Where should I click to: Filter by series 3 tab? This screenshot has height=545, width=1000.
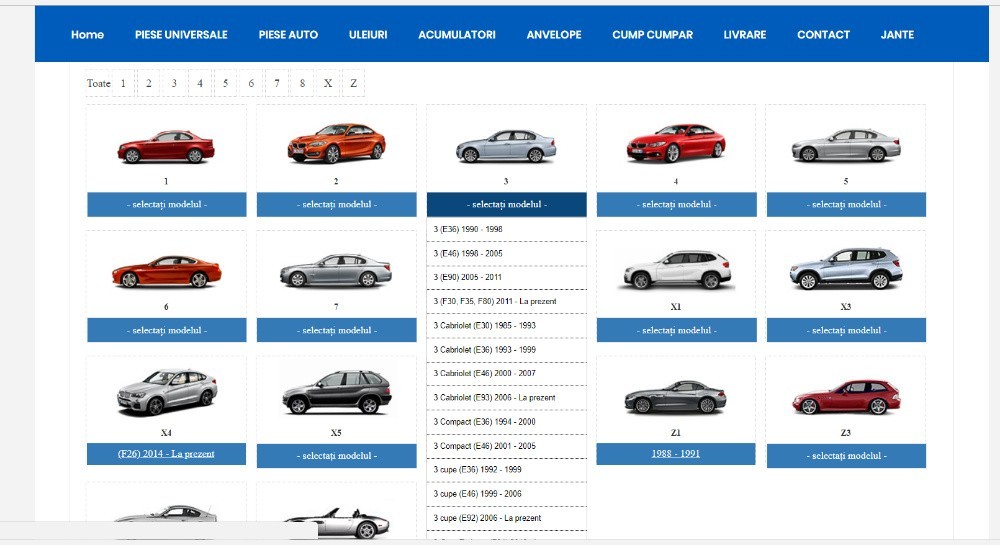(174, 84)
